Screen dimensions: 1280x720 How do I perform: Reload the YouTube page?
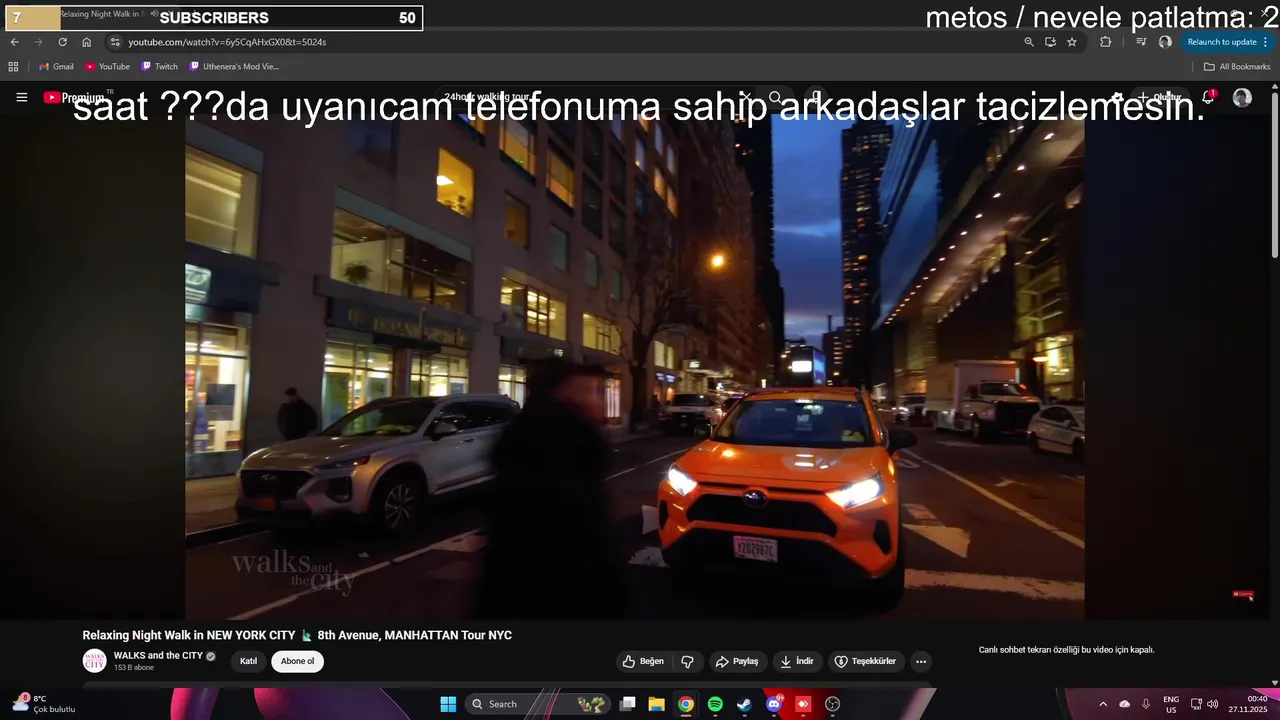62,42
